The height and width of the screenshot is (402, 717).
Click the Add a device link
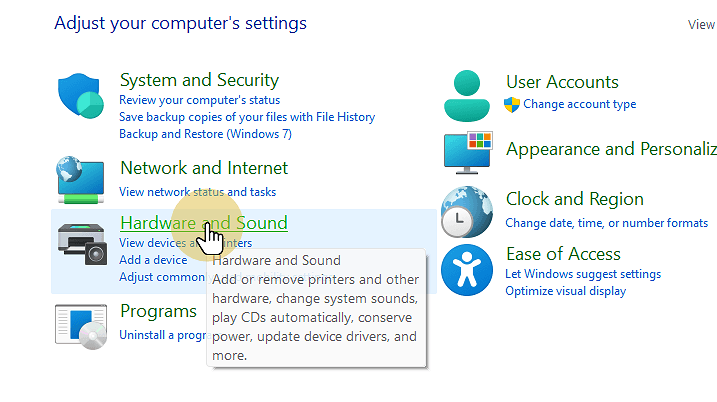153,260
